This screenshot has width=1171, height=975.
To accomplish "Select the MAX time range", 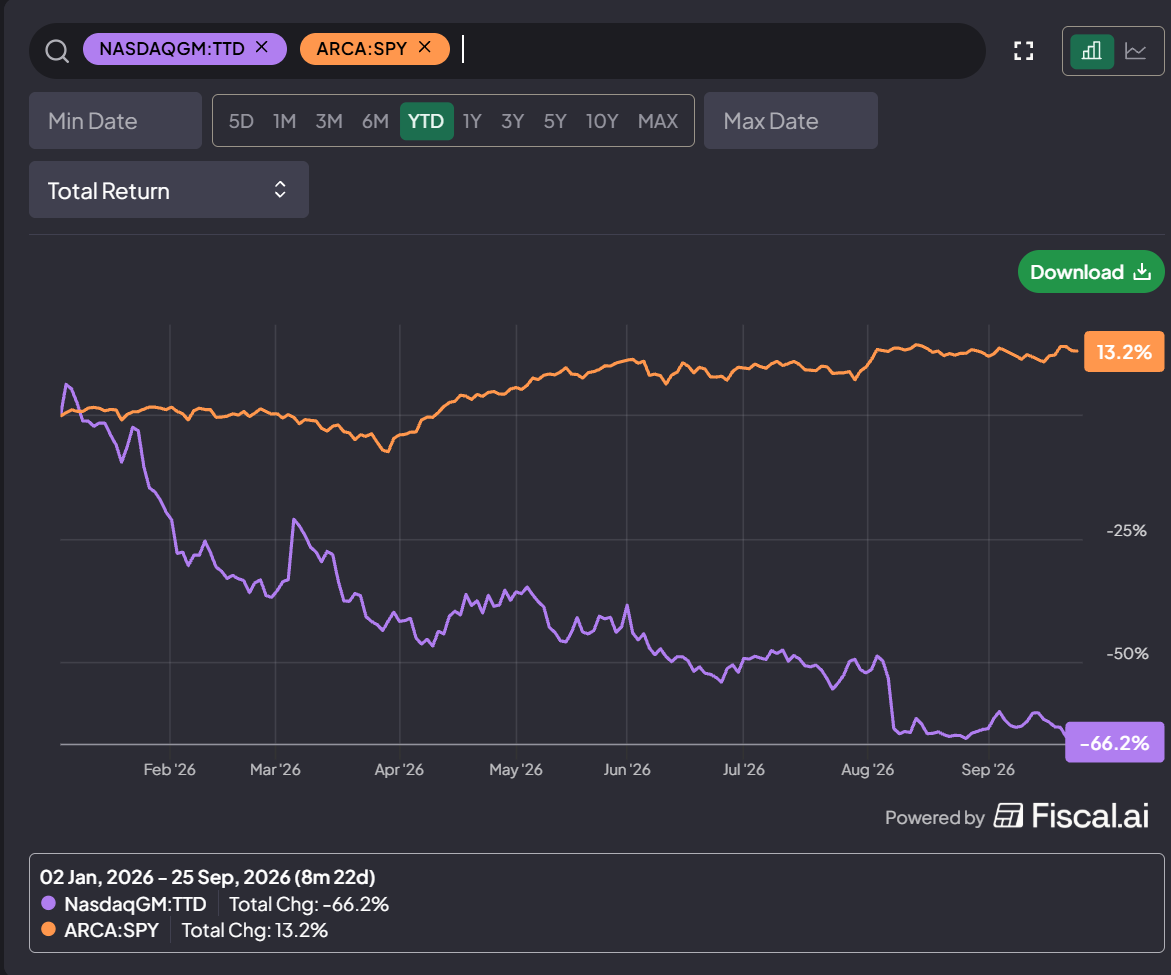I will (658, 121).
